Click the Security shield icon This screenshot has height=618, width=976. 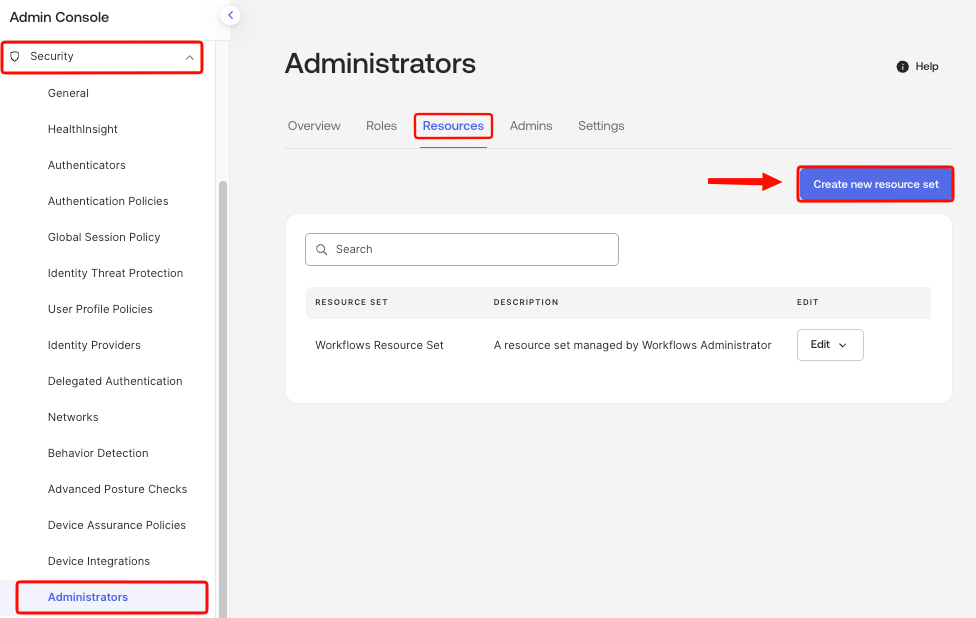click(x=15, y=56)
